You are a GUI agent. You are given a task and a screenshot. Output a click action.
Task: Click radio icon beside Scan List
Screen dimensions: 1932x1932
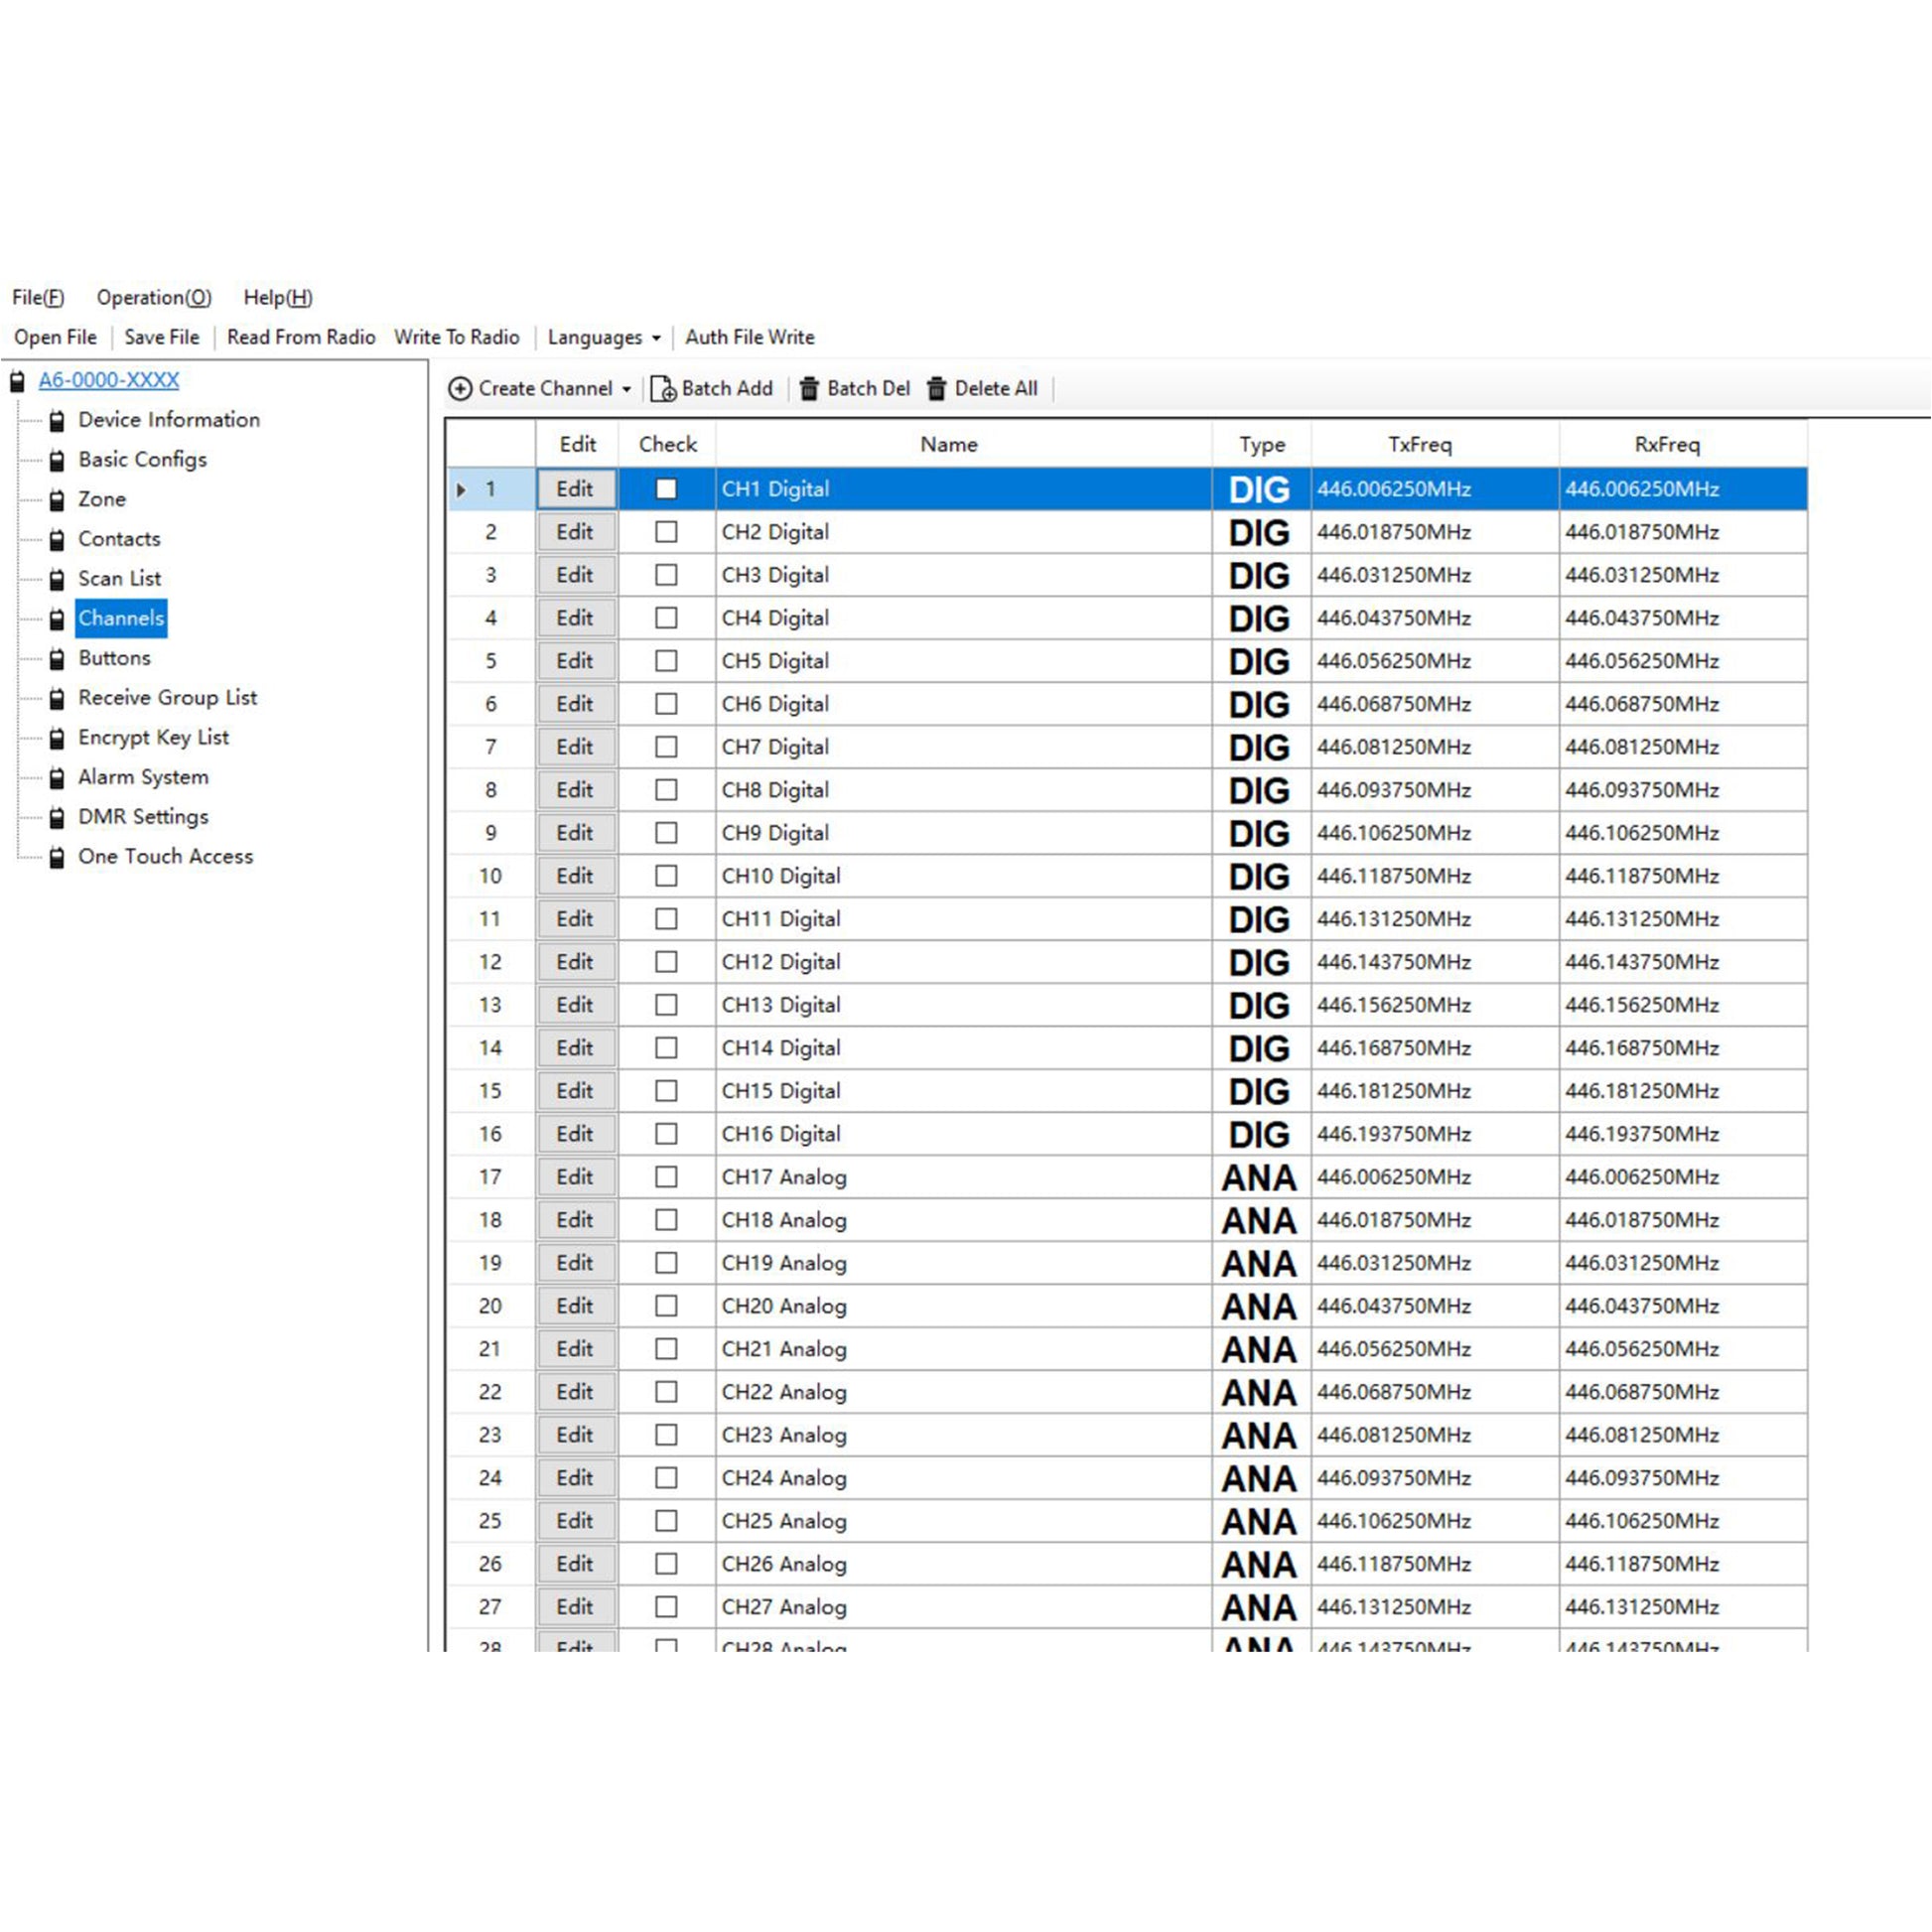[57, 580]
